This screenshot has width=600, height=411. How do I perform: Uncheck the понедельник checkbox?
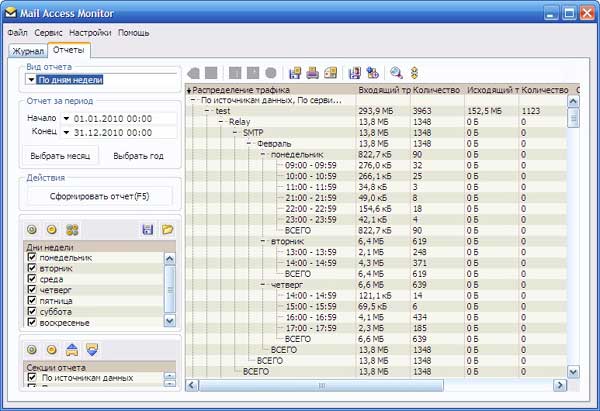[32, 257]
